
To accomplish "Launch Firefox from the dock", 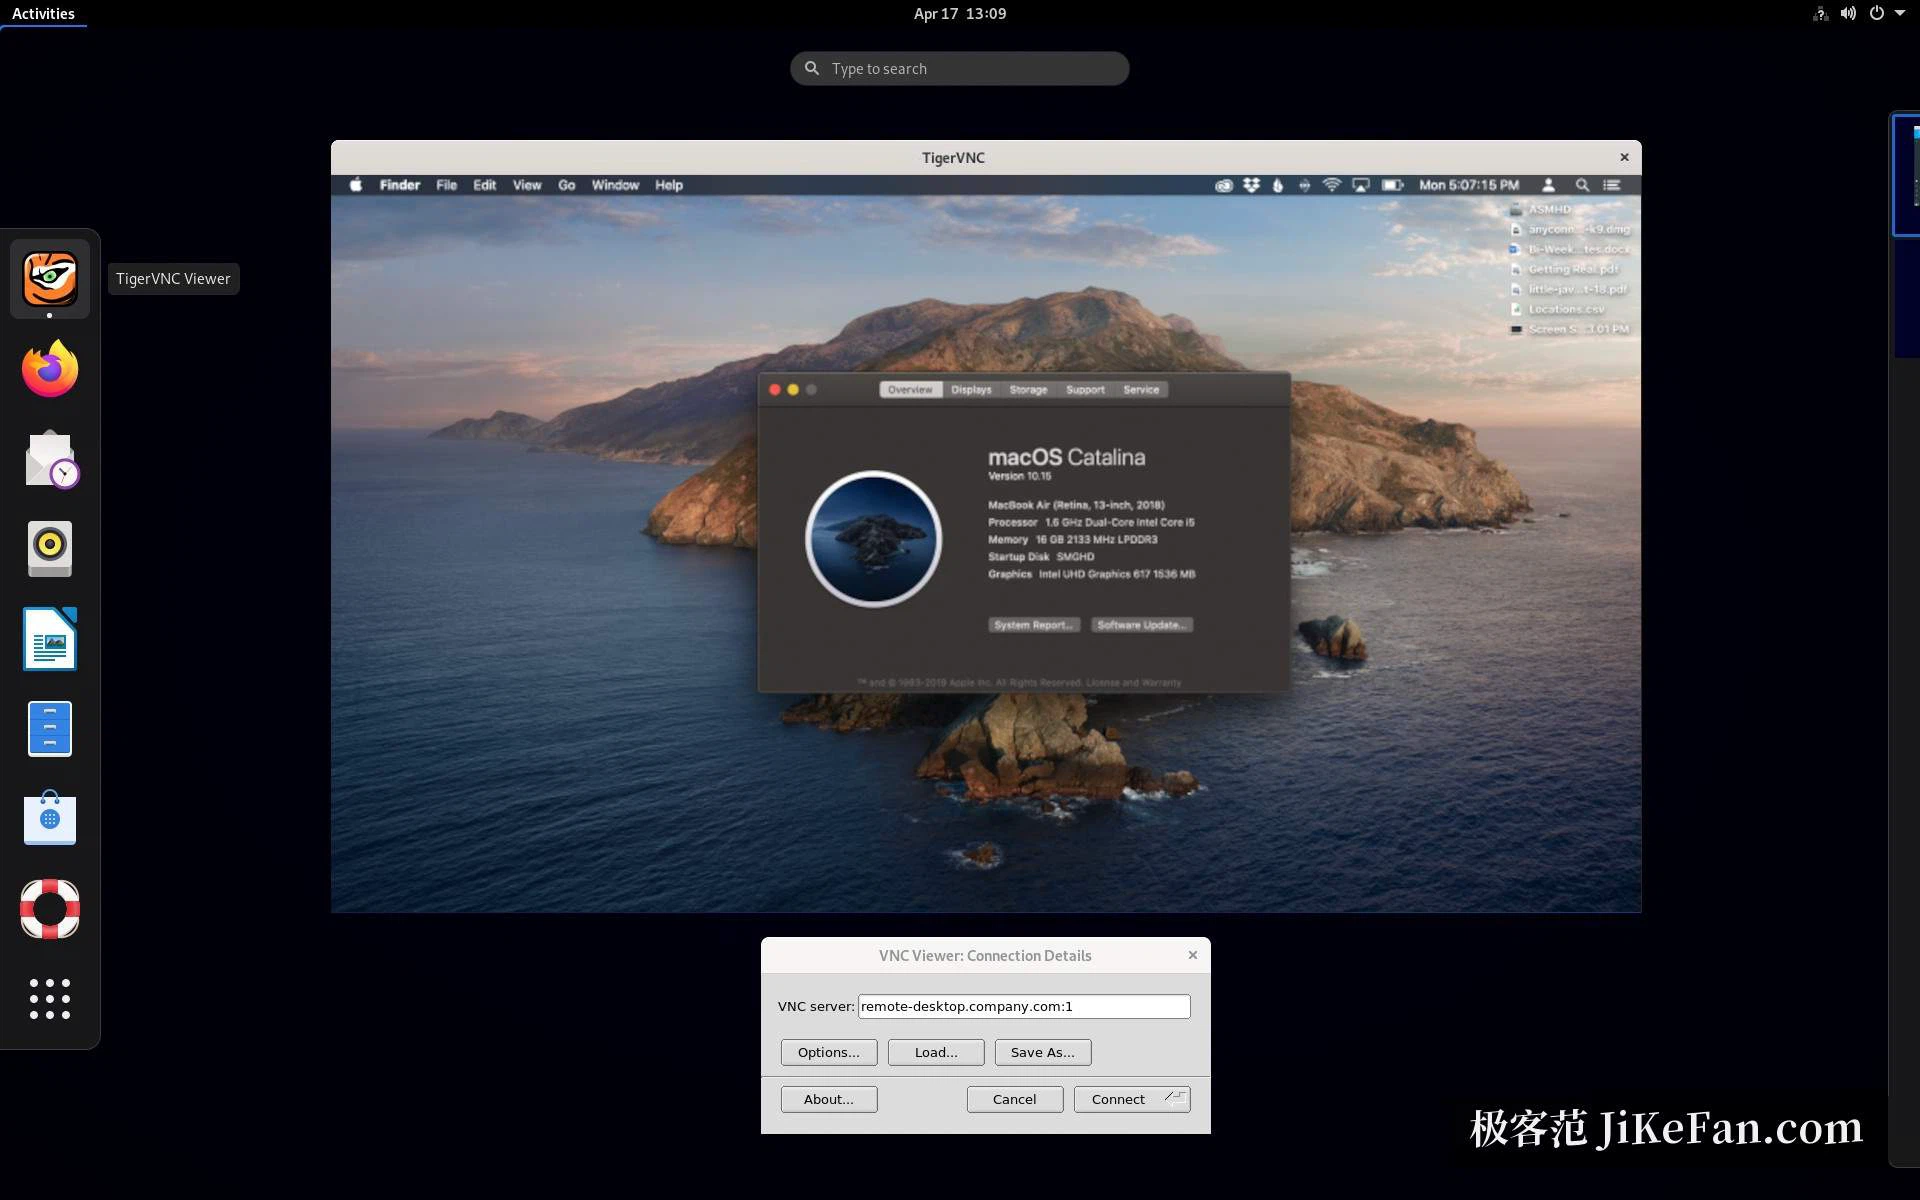I will [x=50, y=369].
